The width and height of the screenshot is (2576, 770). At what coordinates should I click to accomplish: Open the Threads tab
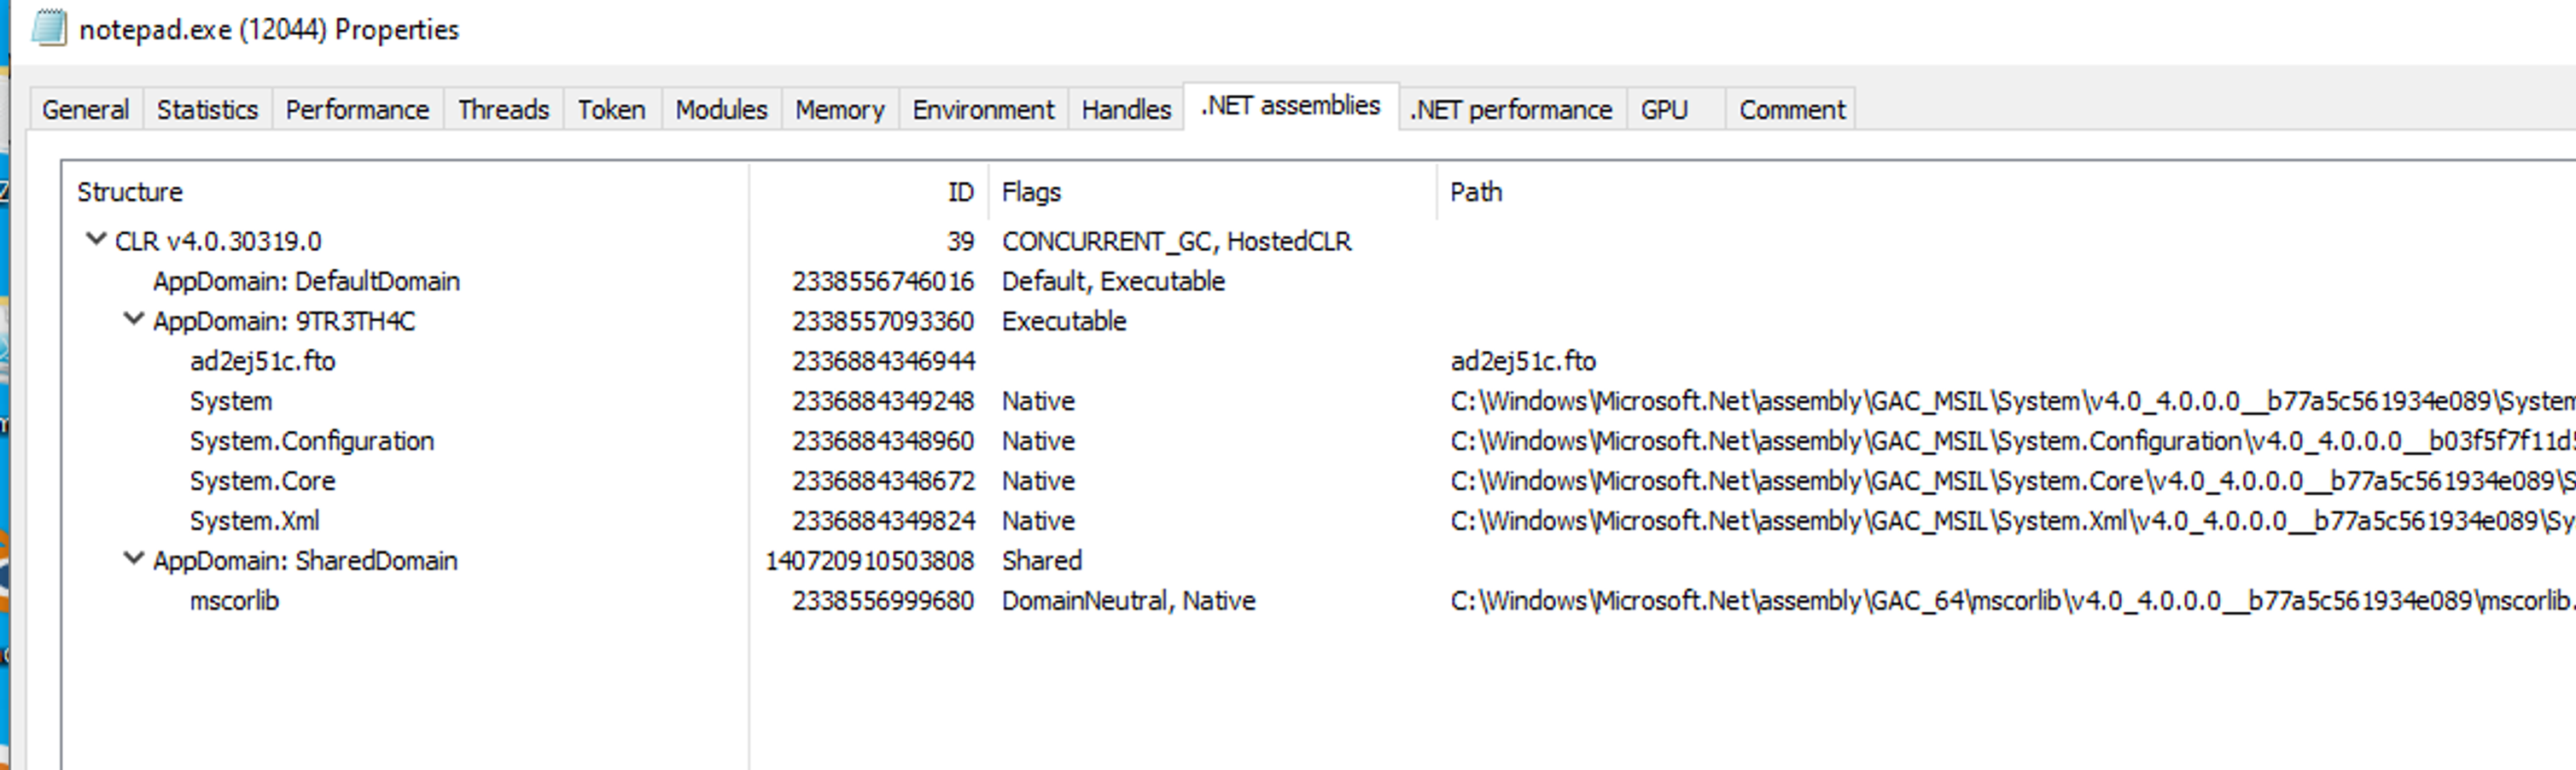coord(503,109)
